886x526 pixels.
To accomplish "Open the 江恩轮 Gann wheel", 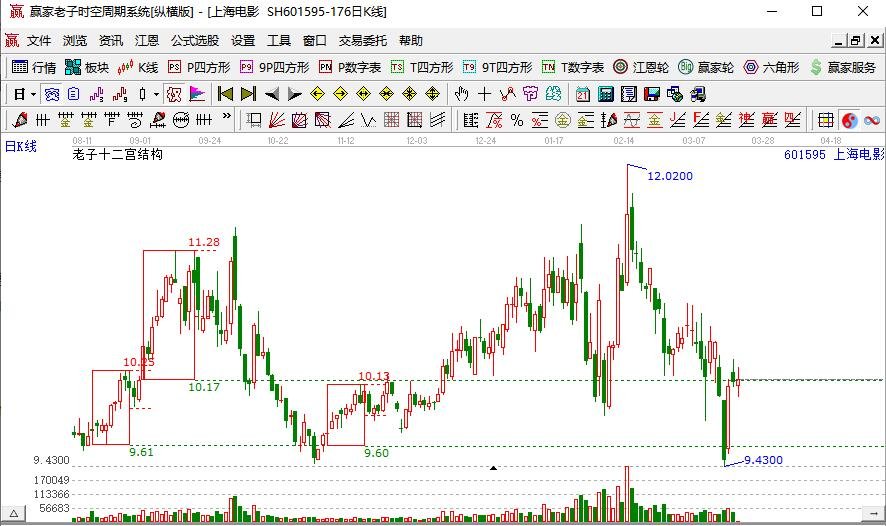I will click(x=641, y=67).
